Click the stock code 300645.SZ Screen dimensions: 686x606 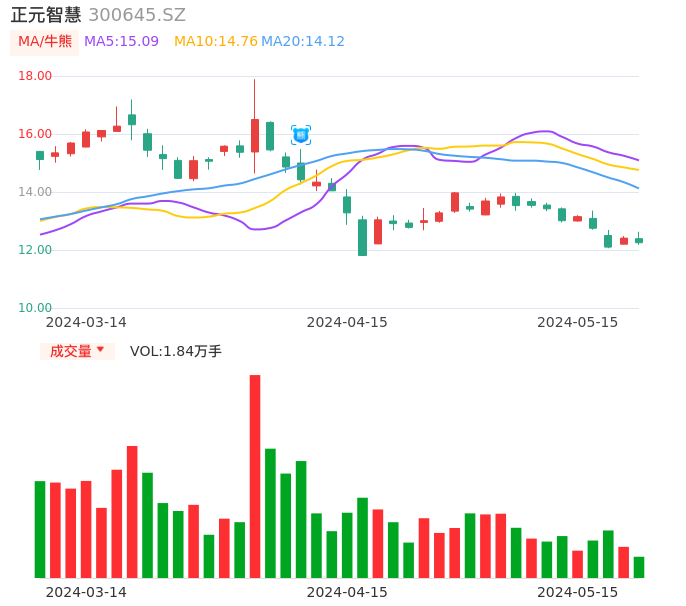click(x=137, y=15)
